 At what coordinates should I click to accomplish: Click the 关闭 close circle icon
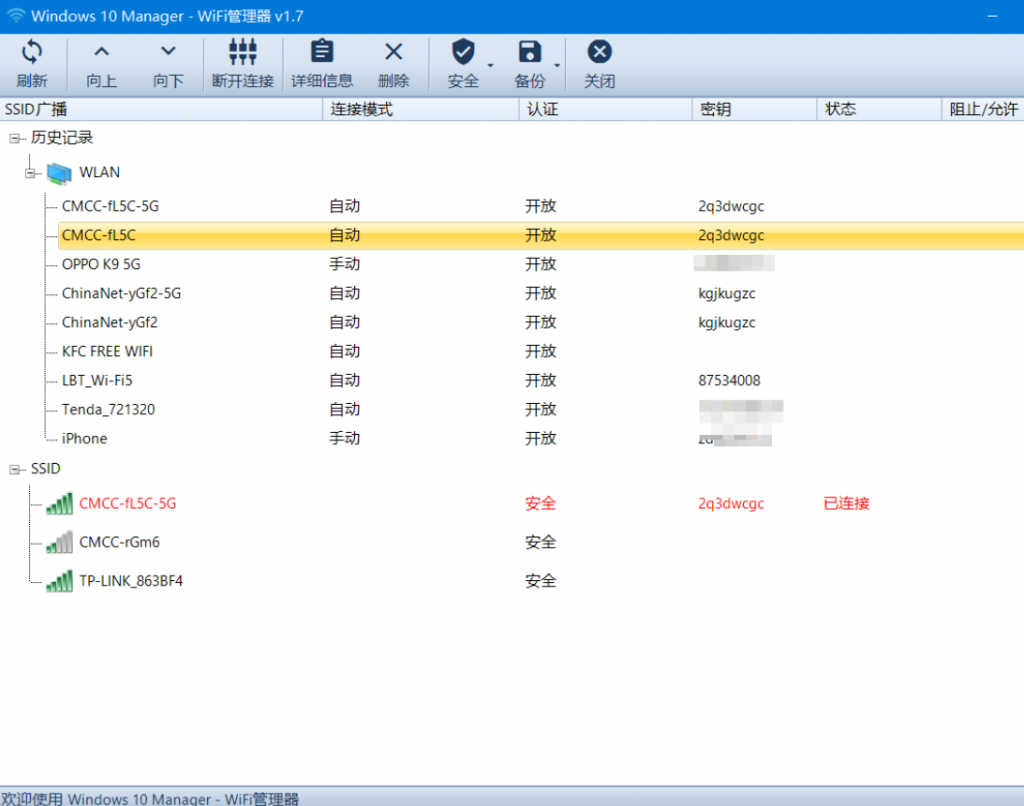tap(599, 52)
